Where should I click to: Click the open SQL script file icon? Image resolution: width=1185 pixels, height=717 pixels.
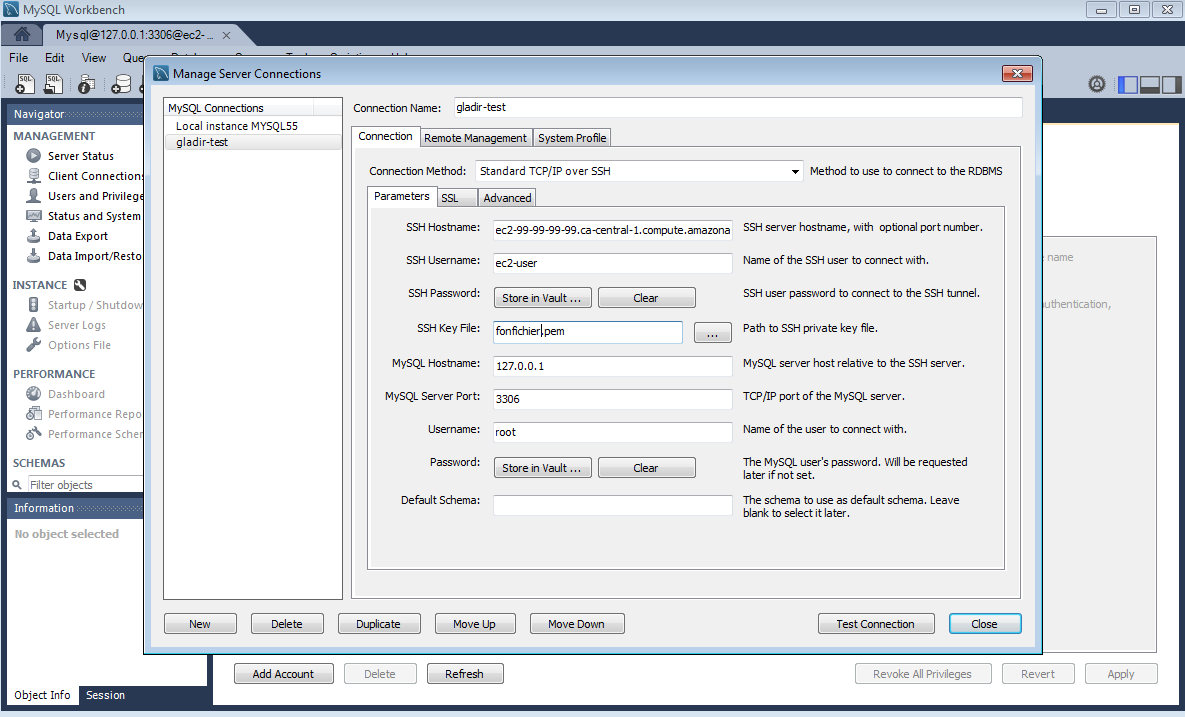55,85
